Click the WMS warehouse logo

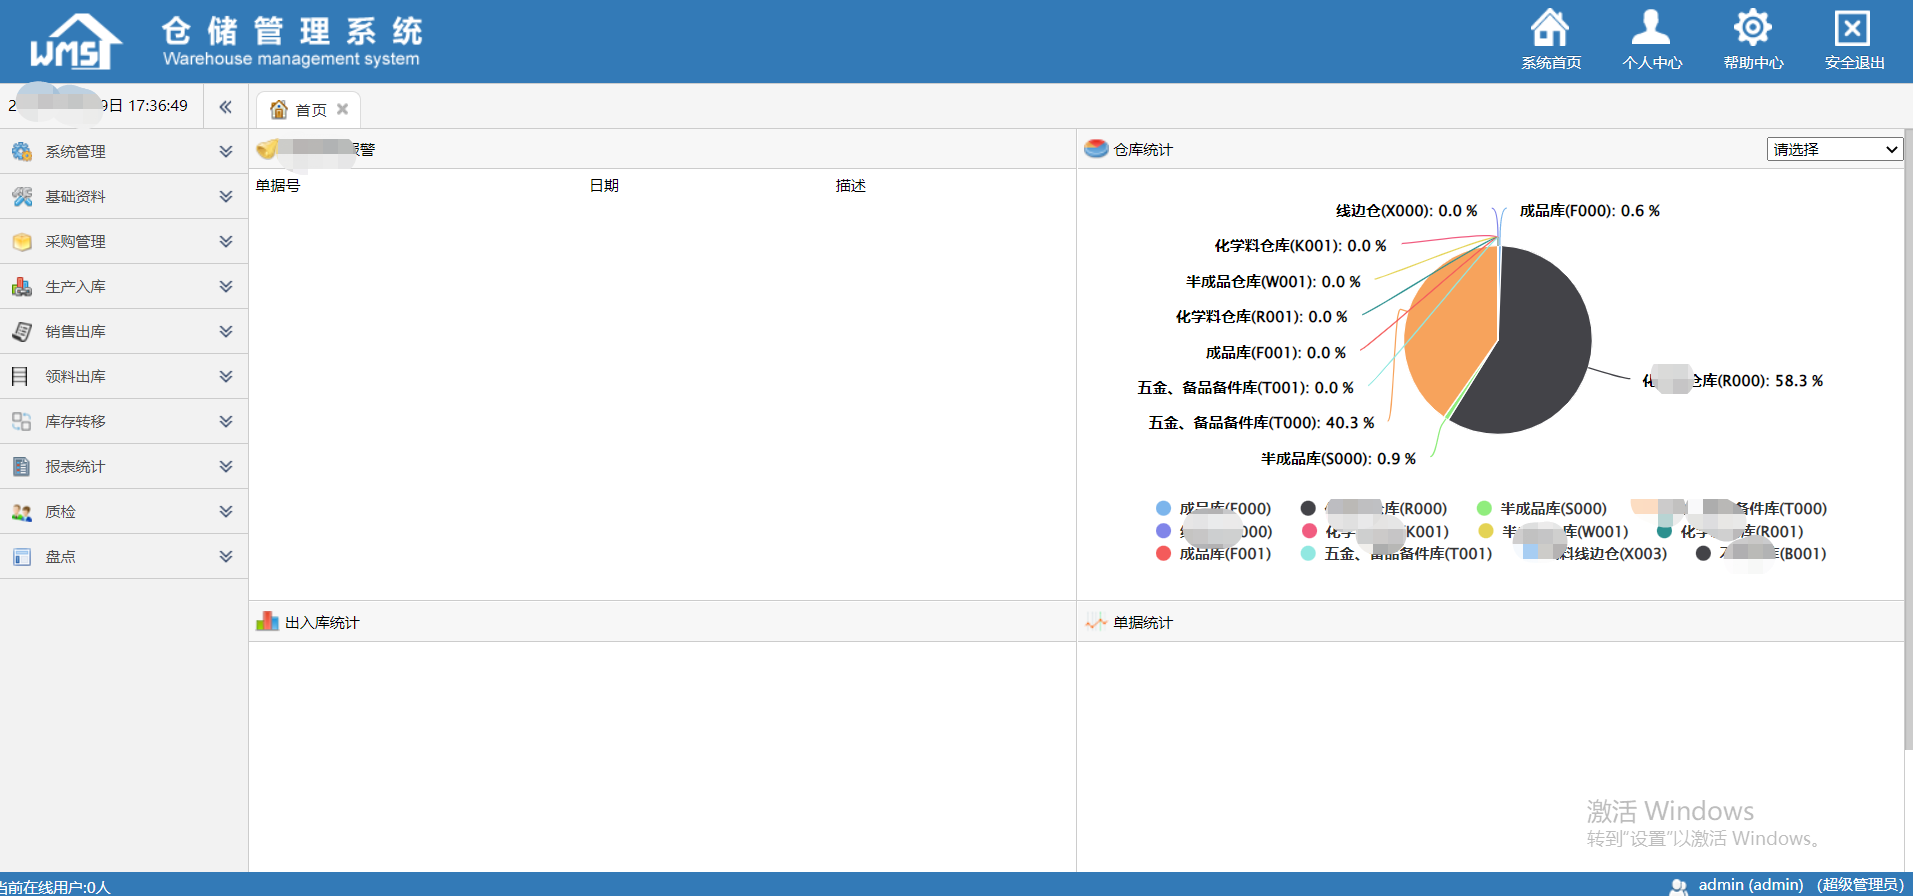[76, 42]
